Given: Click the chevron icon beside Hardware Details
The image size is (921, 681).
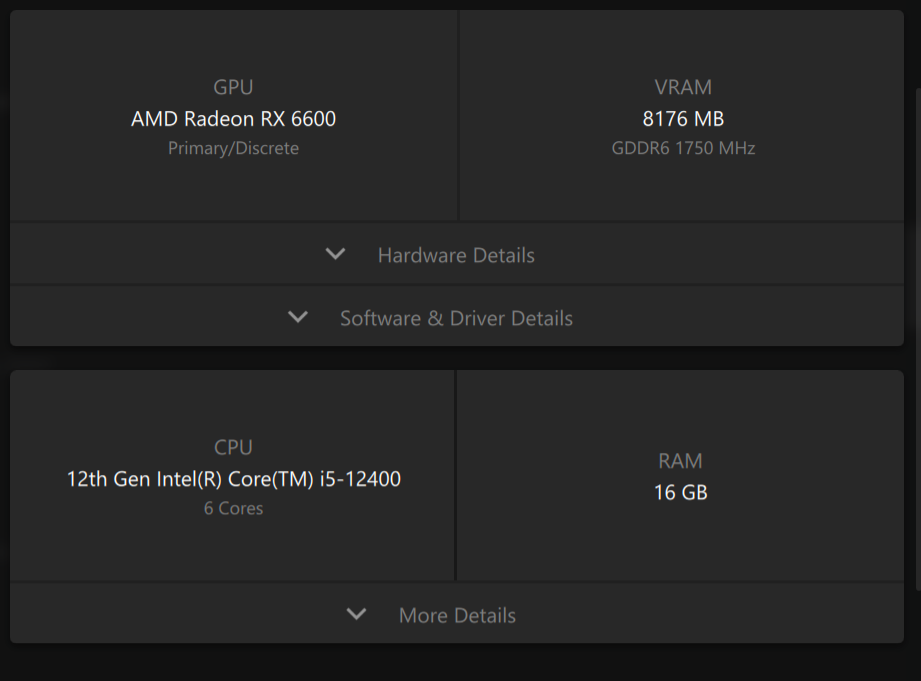Looking at the screenshot, I should pyautogui.click(x=336, y=254).
